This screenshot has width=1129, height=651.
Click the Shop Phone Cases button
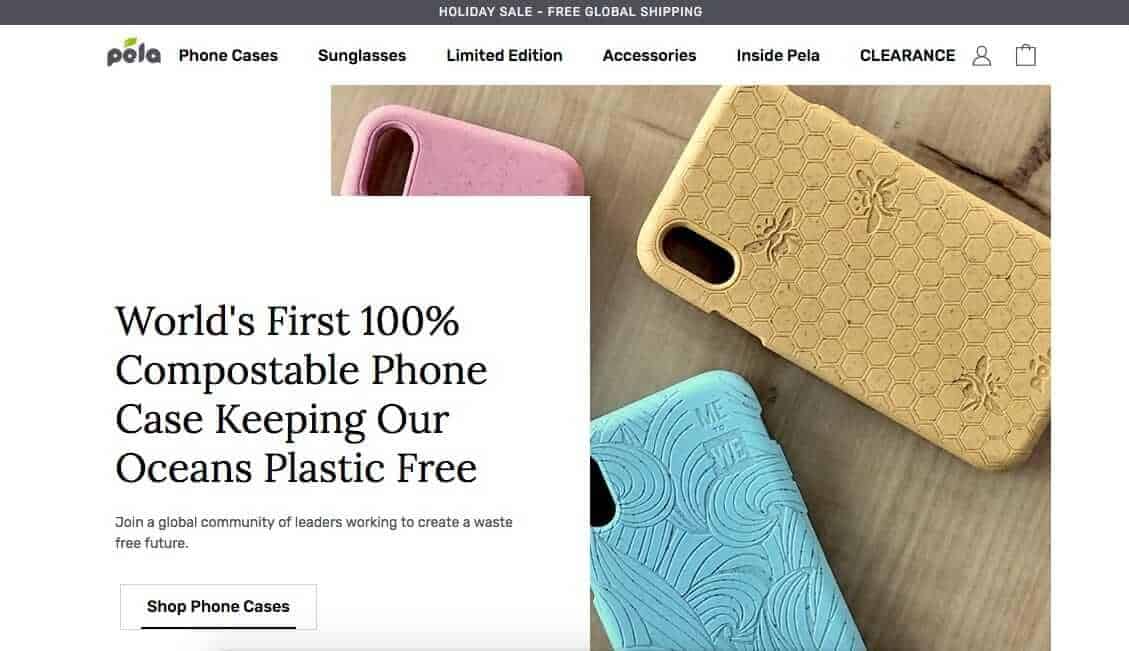(x=218, y=607)
